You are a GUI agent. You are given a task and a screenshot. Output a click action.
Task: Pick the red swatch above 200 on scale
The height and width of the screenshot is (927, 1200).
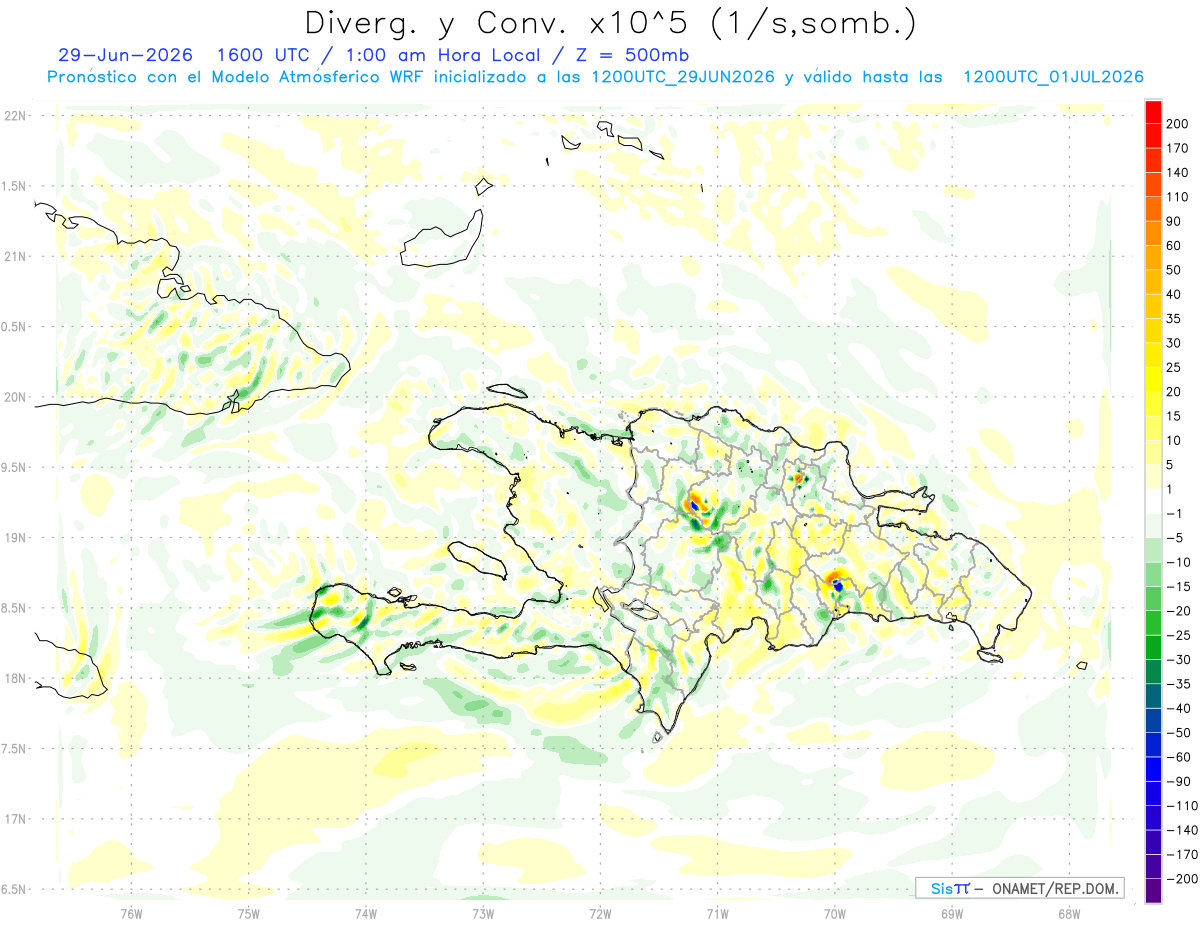click(1153, 112)
